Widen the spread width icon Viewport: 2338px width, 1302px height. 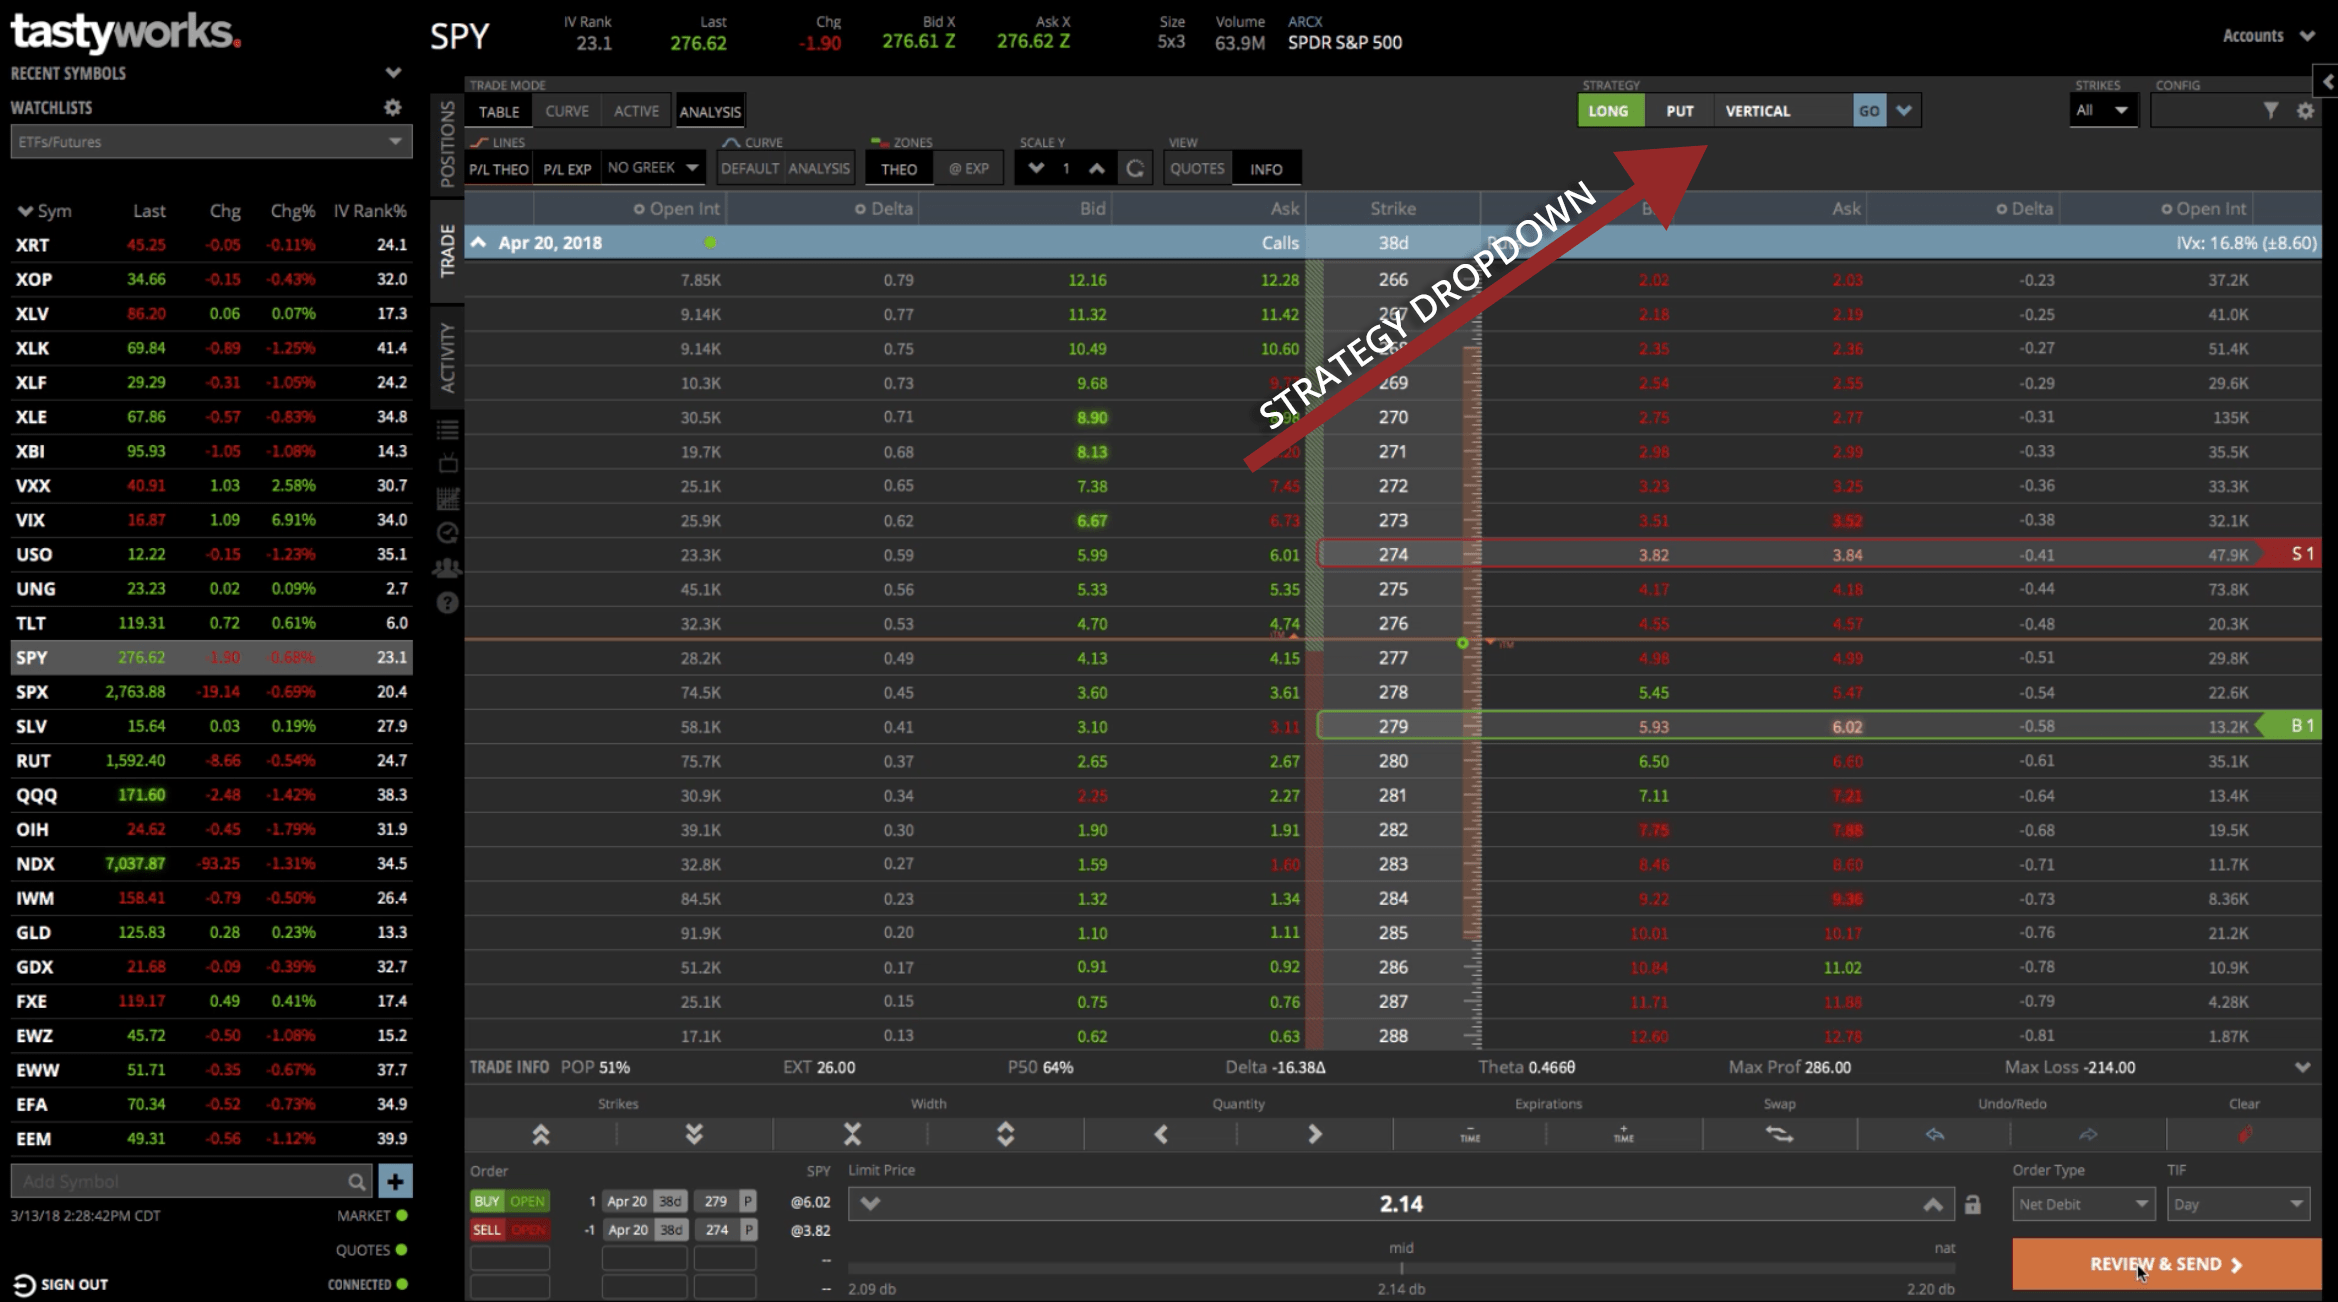pos(1006,1134)
